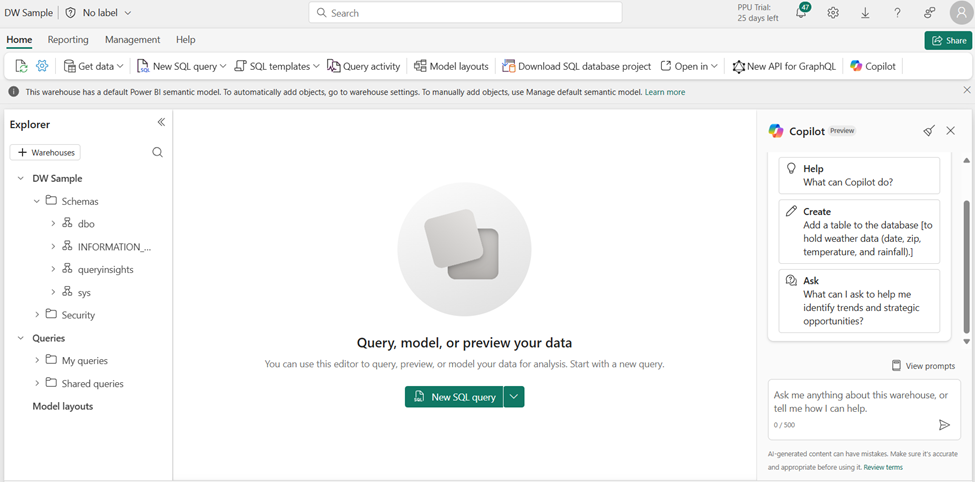Image resolution: width=975 pixels, height=482 pixels.
Task: Expand the dbo schema
Action: point(53,223)
